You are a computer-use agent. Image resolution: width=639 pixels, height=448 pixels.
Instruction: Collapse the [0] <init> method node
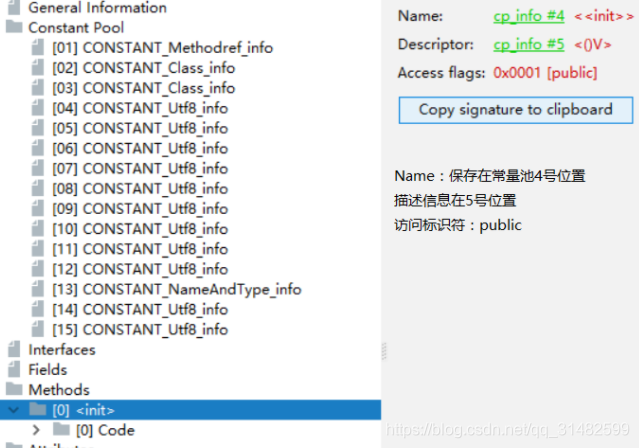coord(13,410)
